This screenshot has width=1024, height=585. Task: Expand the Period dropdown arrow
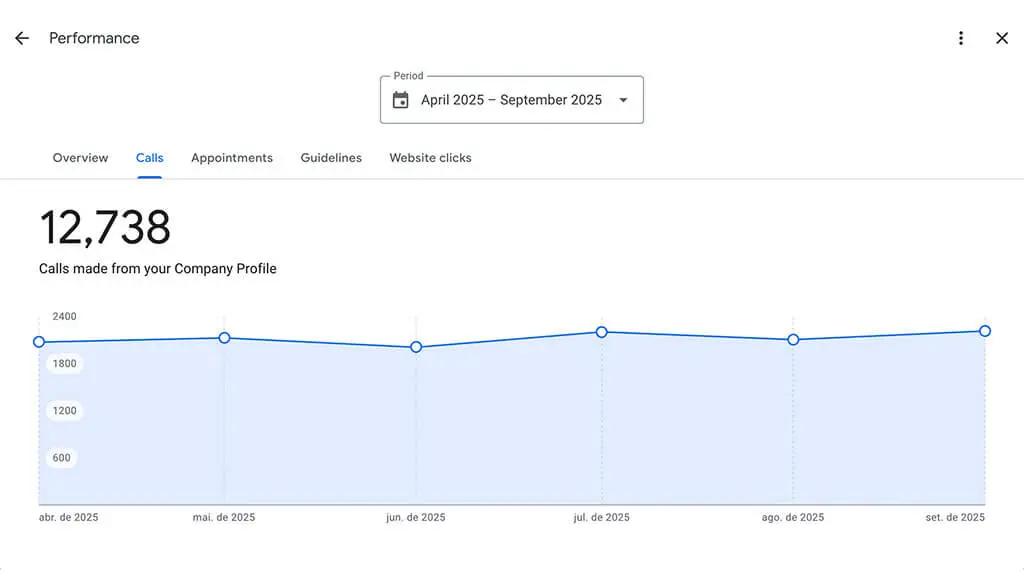(623, 100)
